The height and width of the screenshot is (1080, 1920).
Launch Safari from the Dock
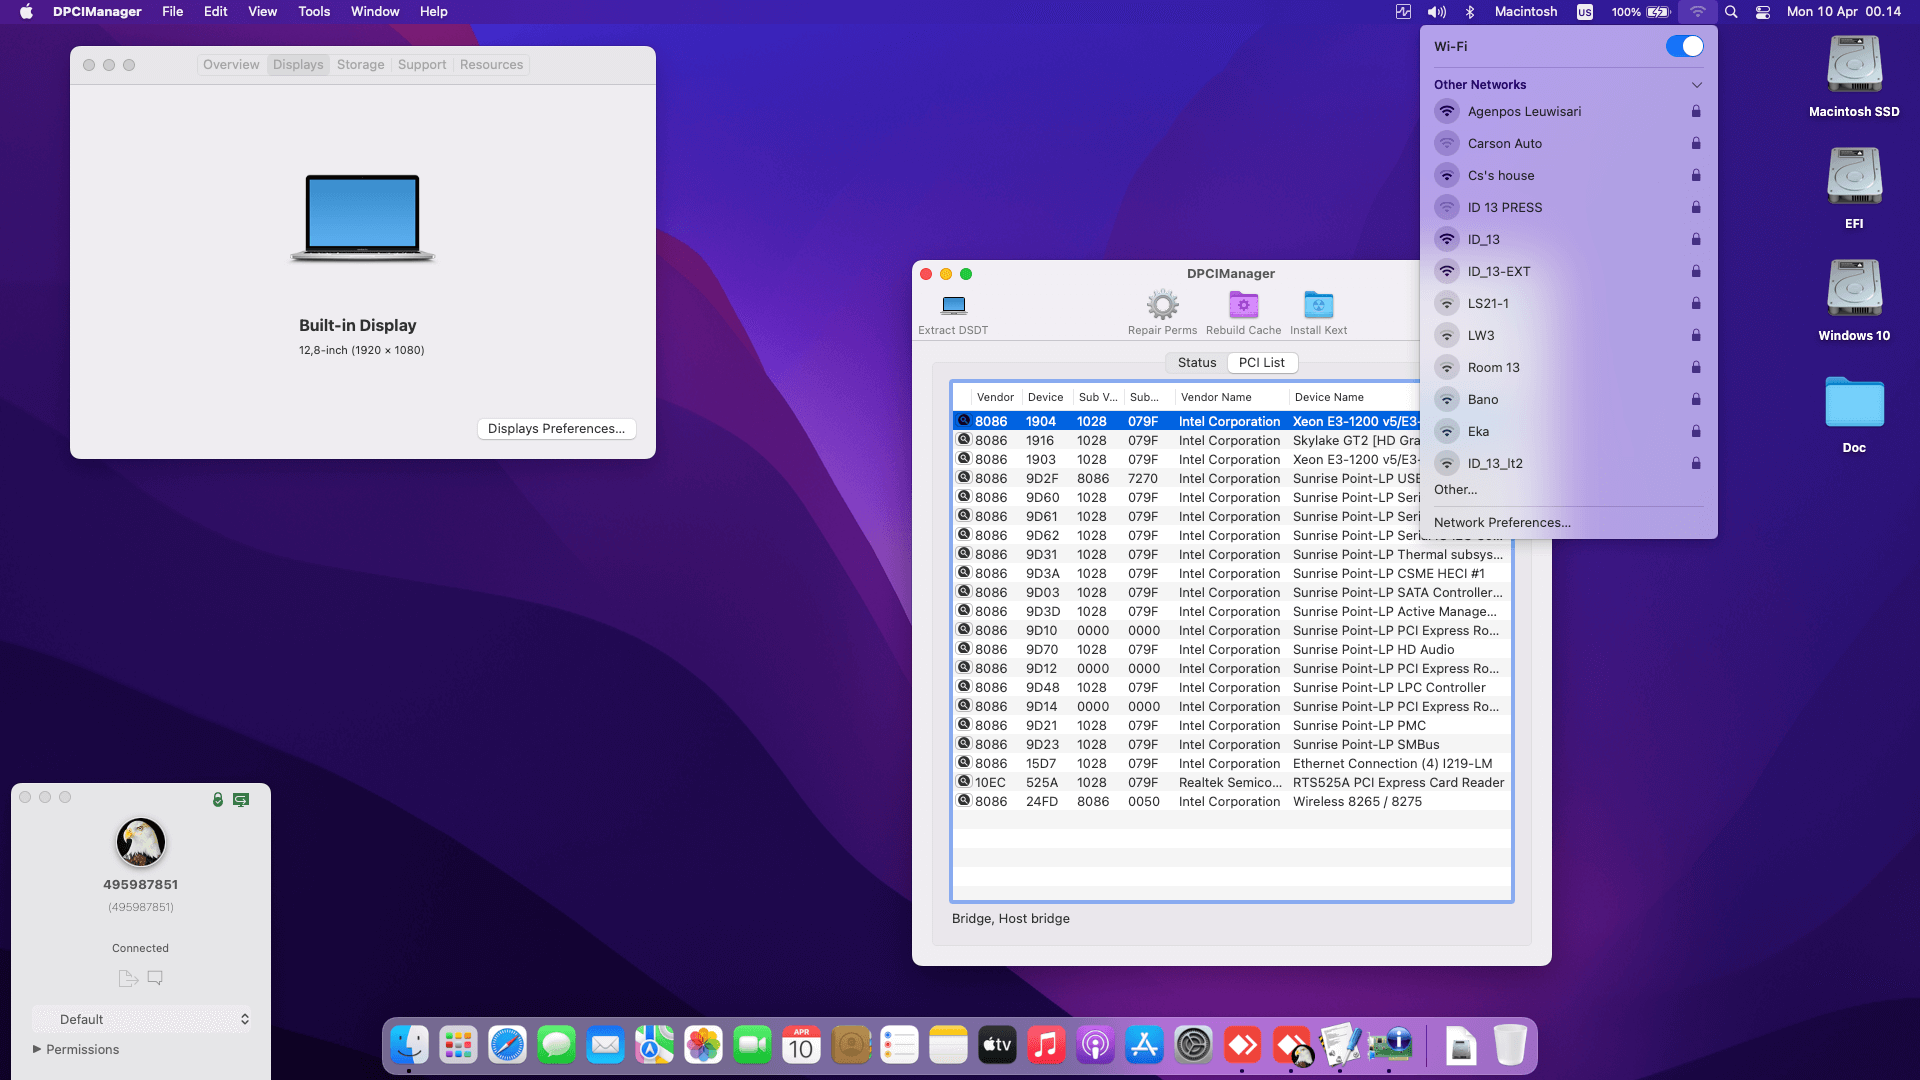(x=507, y=1046)
